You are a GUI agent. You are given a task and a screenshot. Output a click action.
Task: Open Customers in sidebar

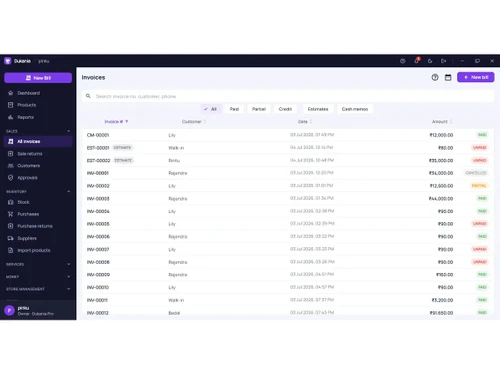pyautogui.click(x=38, y=166)
